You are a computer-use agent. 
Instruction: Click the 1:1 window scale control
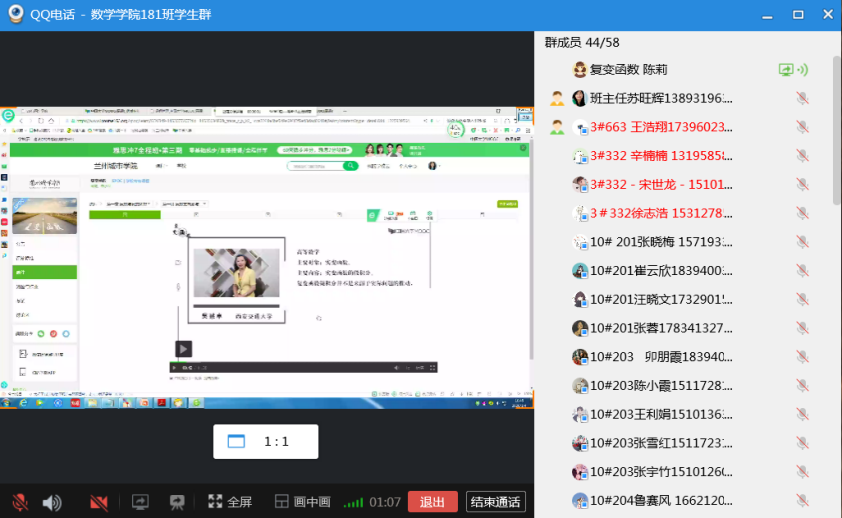click(x=265, y=441)
